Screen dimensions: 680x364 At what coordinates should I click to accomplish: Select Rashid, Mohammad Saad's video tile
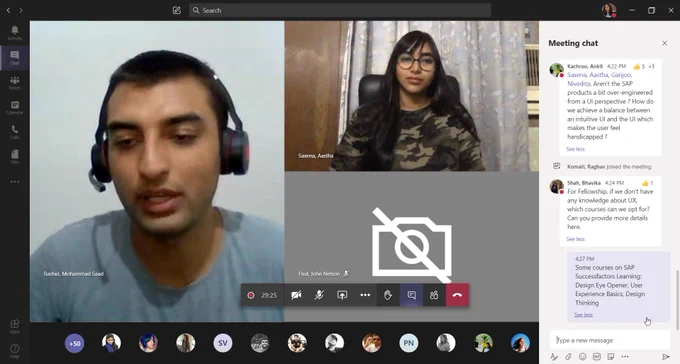coord(157,171)
